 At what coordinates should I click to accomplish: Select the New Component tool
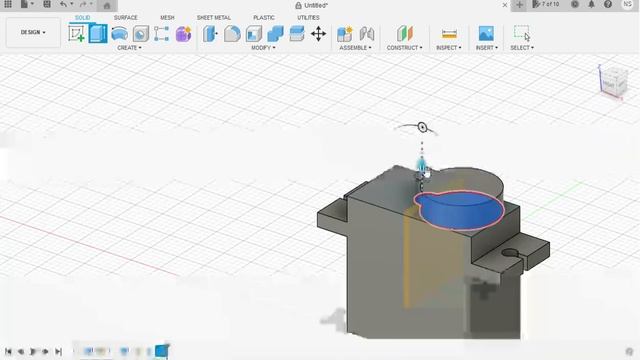[345, 34]
